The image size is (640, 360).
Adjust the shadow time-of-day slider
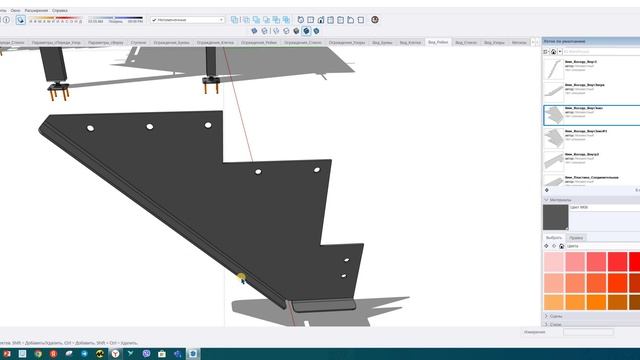[116, 19]
